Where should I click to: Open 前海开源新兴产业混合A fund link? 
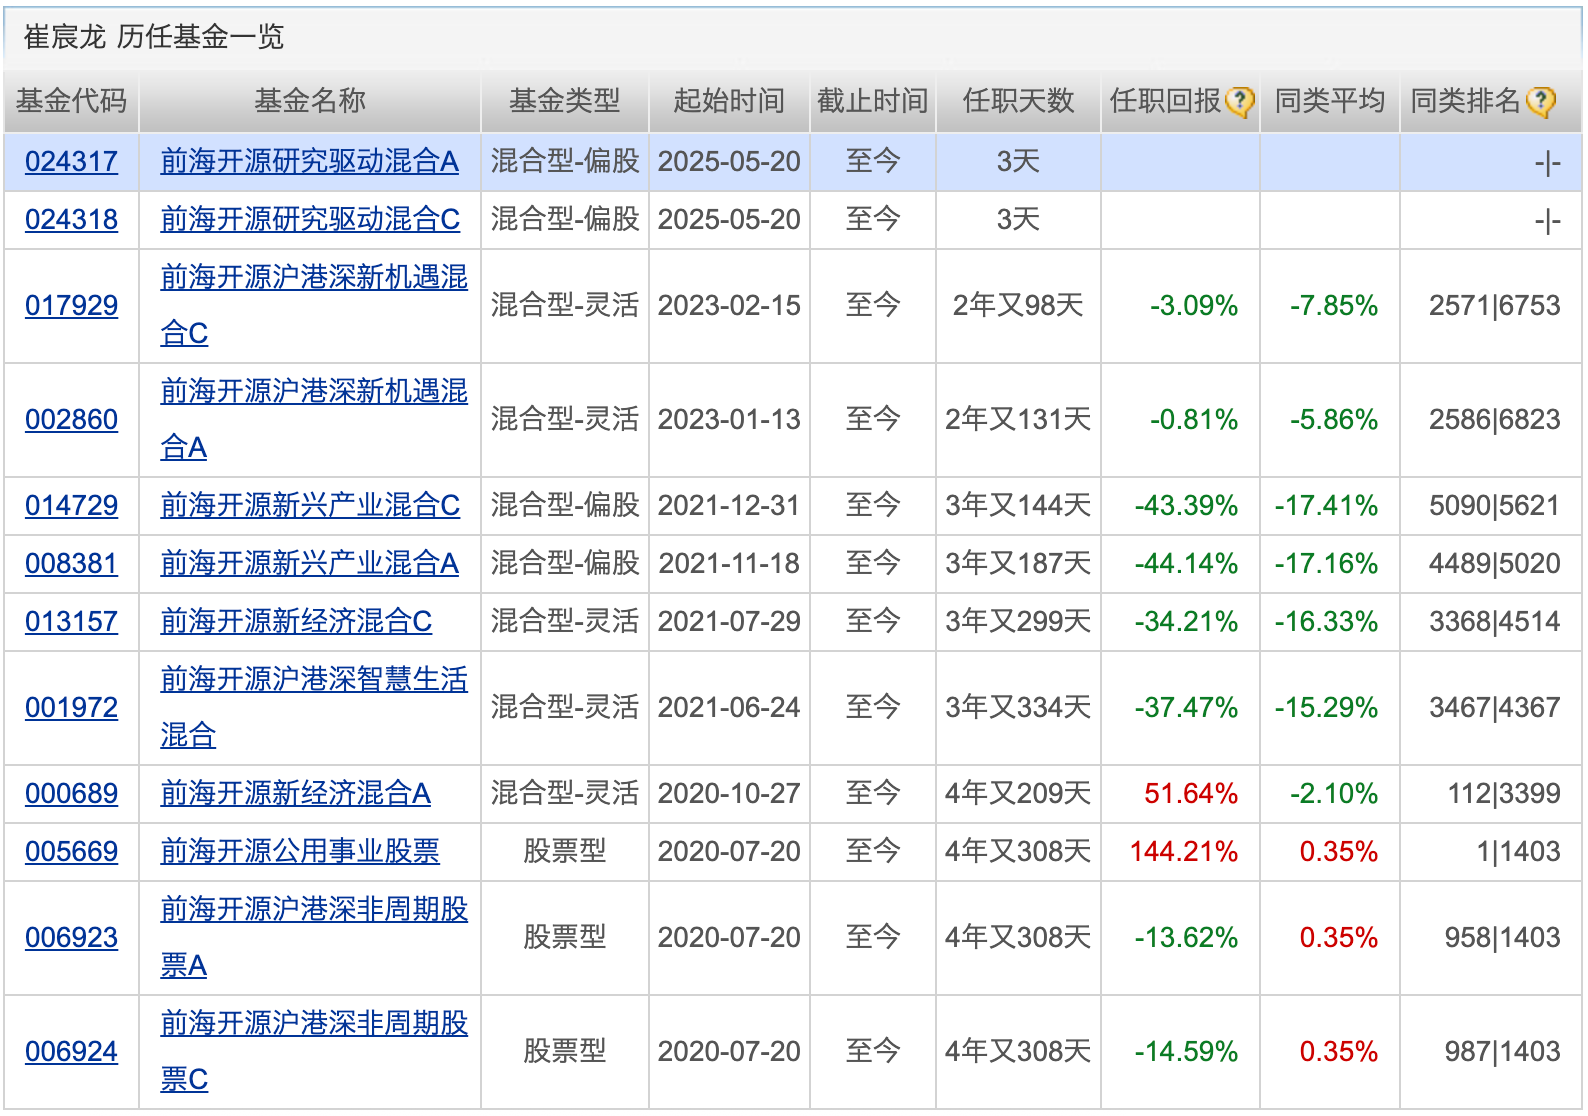click(x=309, y=563)
